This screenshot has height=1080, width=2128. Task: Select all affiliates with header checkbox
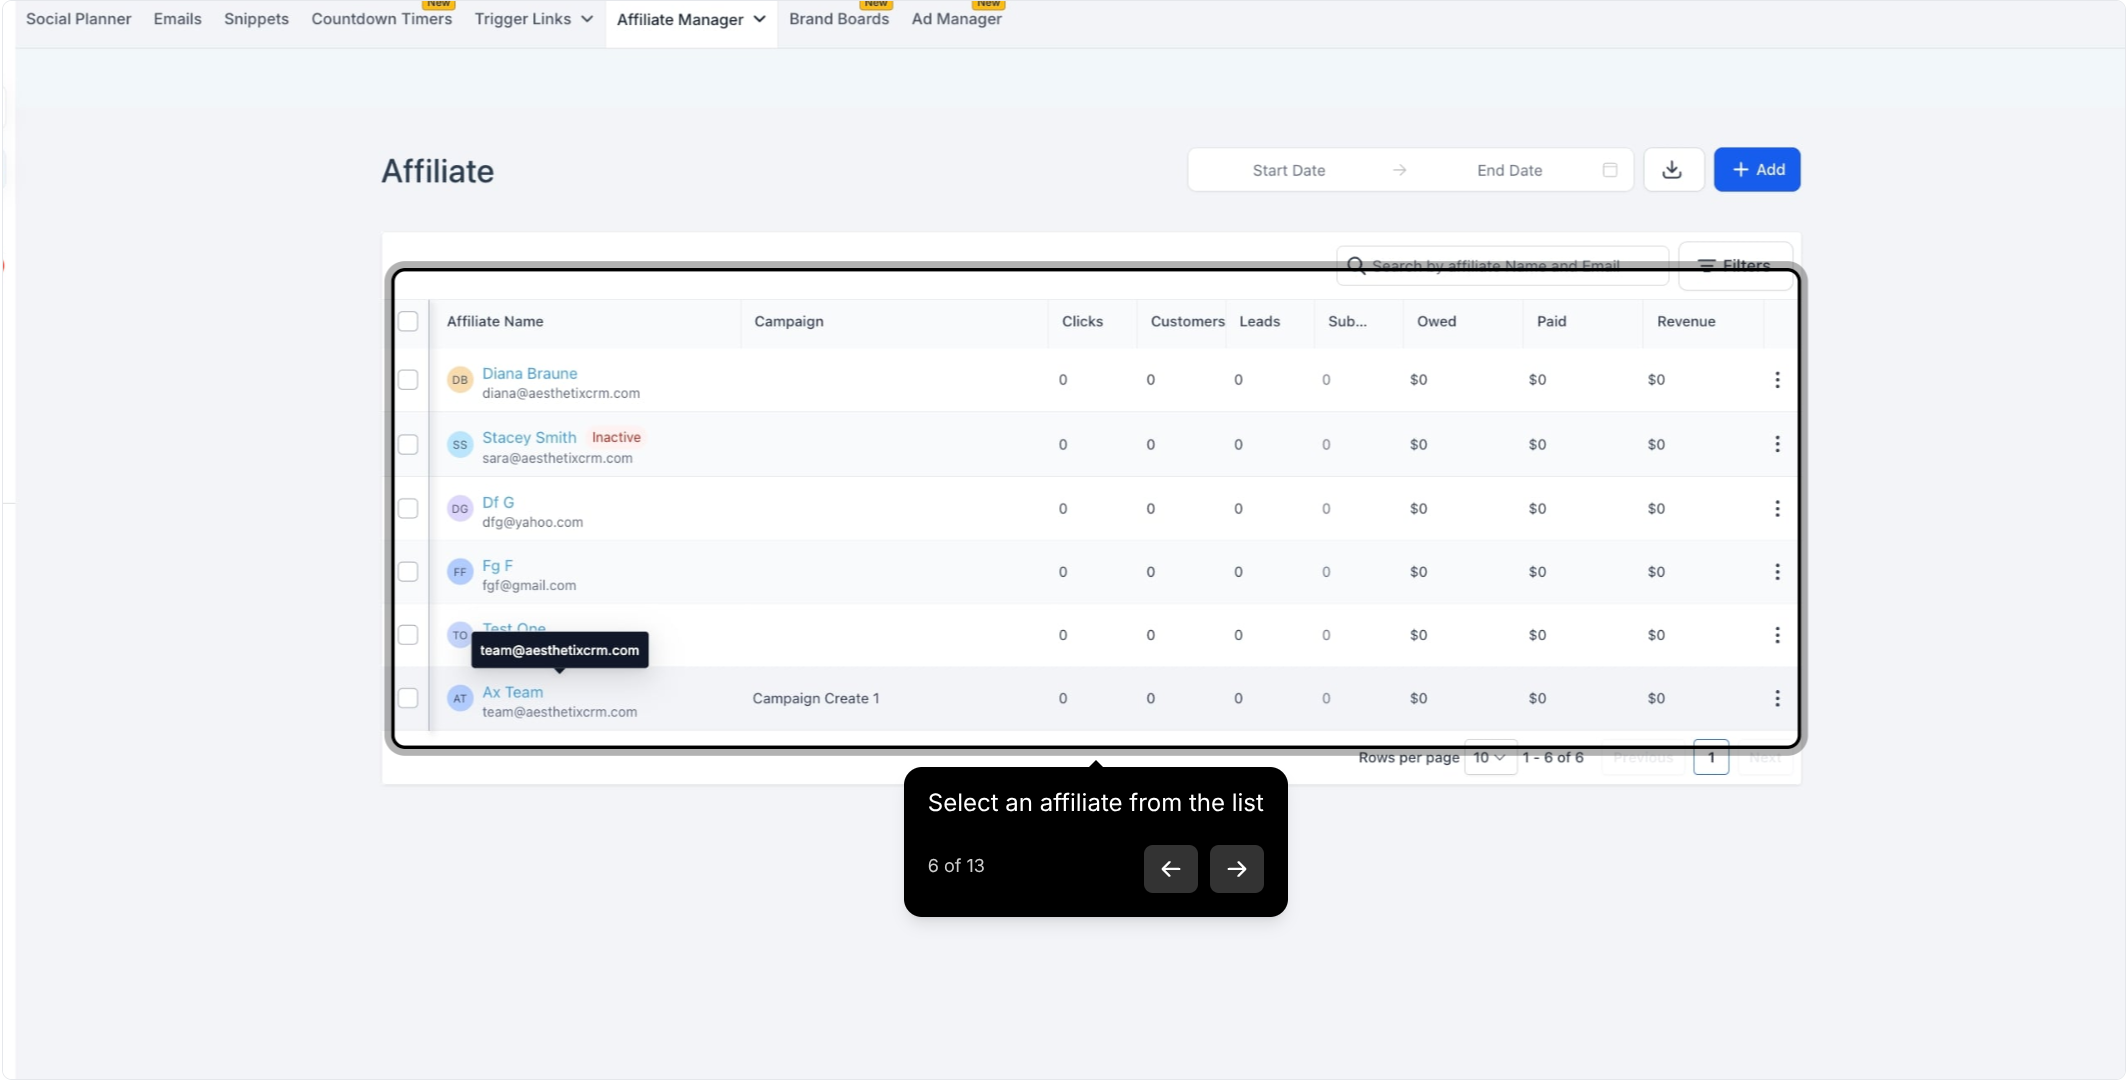point(408,321)
